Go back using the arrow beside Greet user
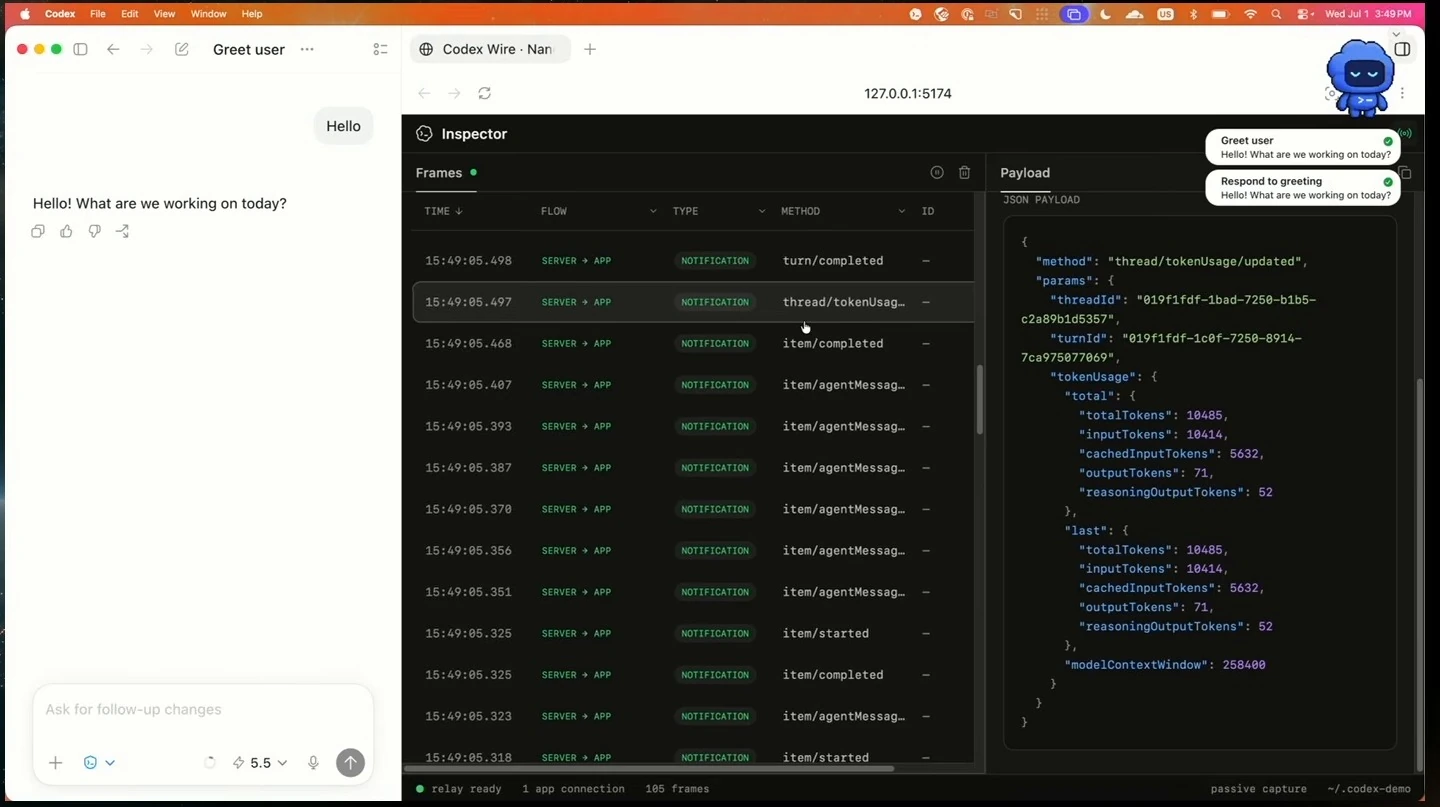Viewport: 1440px width, 807px height. 113,49
